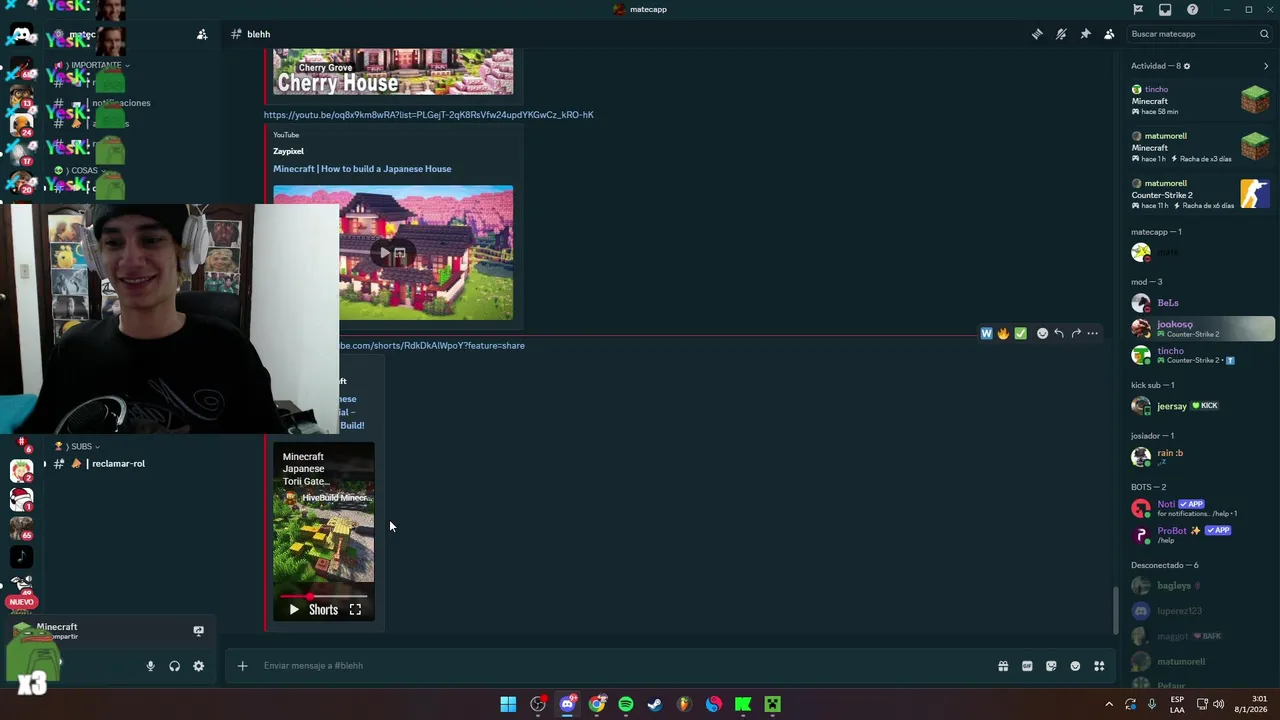Open the Threads icon in channel header
The image size is (1280, 720).
point(1037,34)
